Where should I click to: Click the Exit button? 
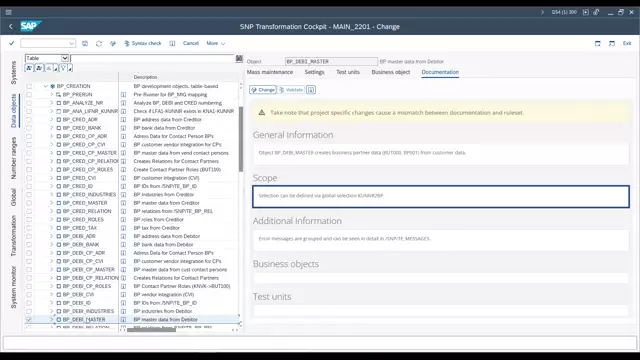tap(627, 43)
